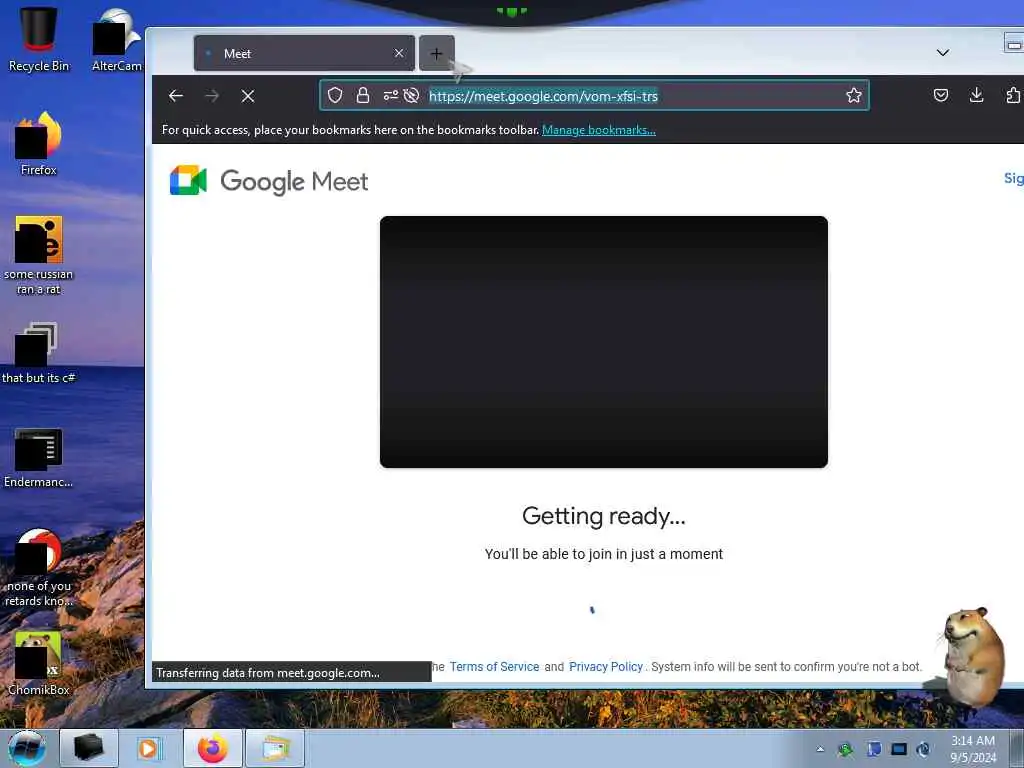
Task: Bookmark this page with the star icon
Action: (x=854, y=95)
